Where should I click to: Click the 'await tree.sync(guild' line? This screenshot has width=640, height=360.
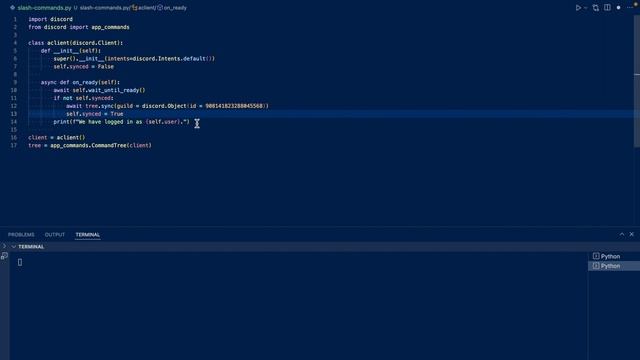click(167, 106)
